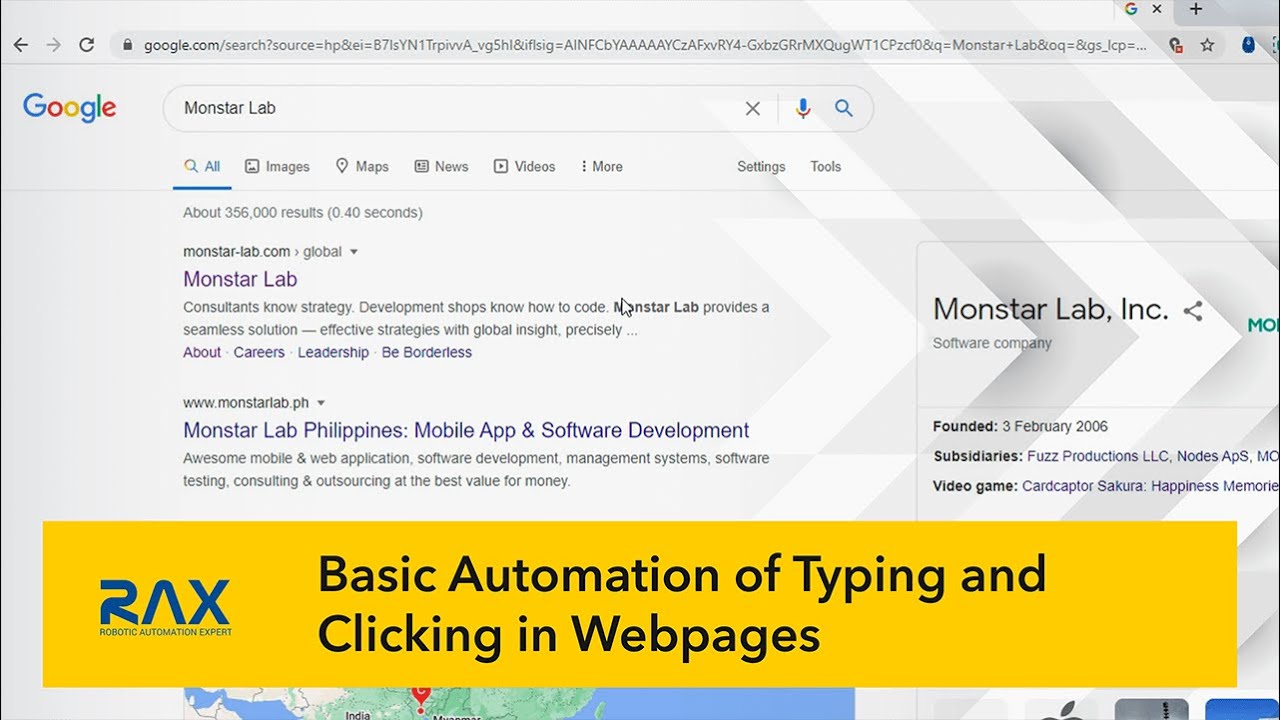1280x720 pixels.
Task: Click the magnifying glass search button
Action: [844, 108]
